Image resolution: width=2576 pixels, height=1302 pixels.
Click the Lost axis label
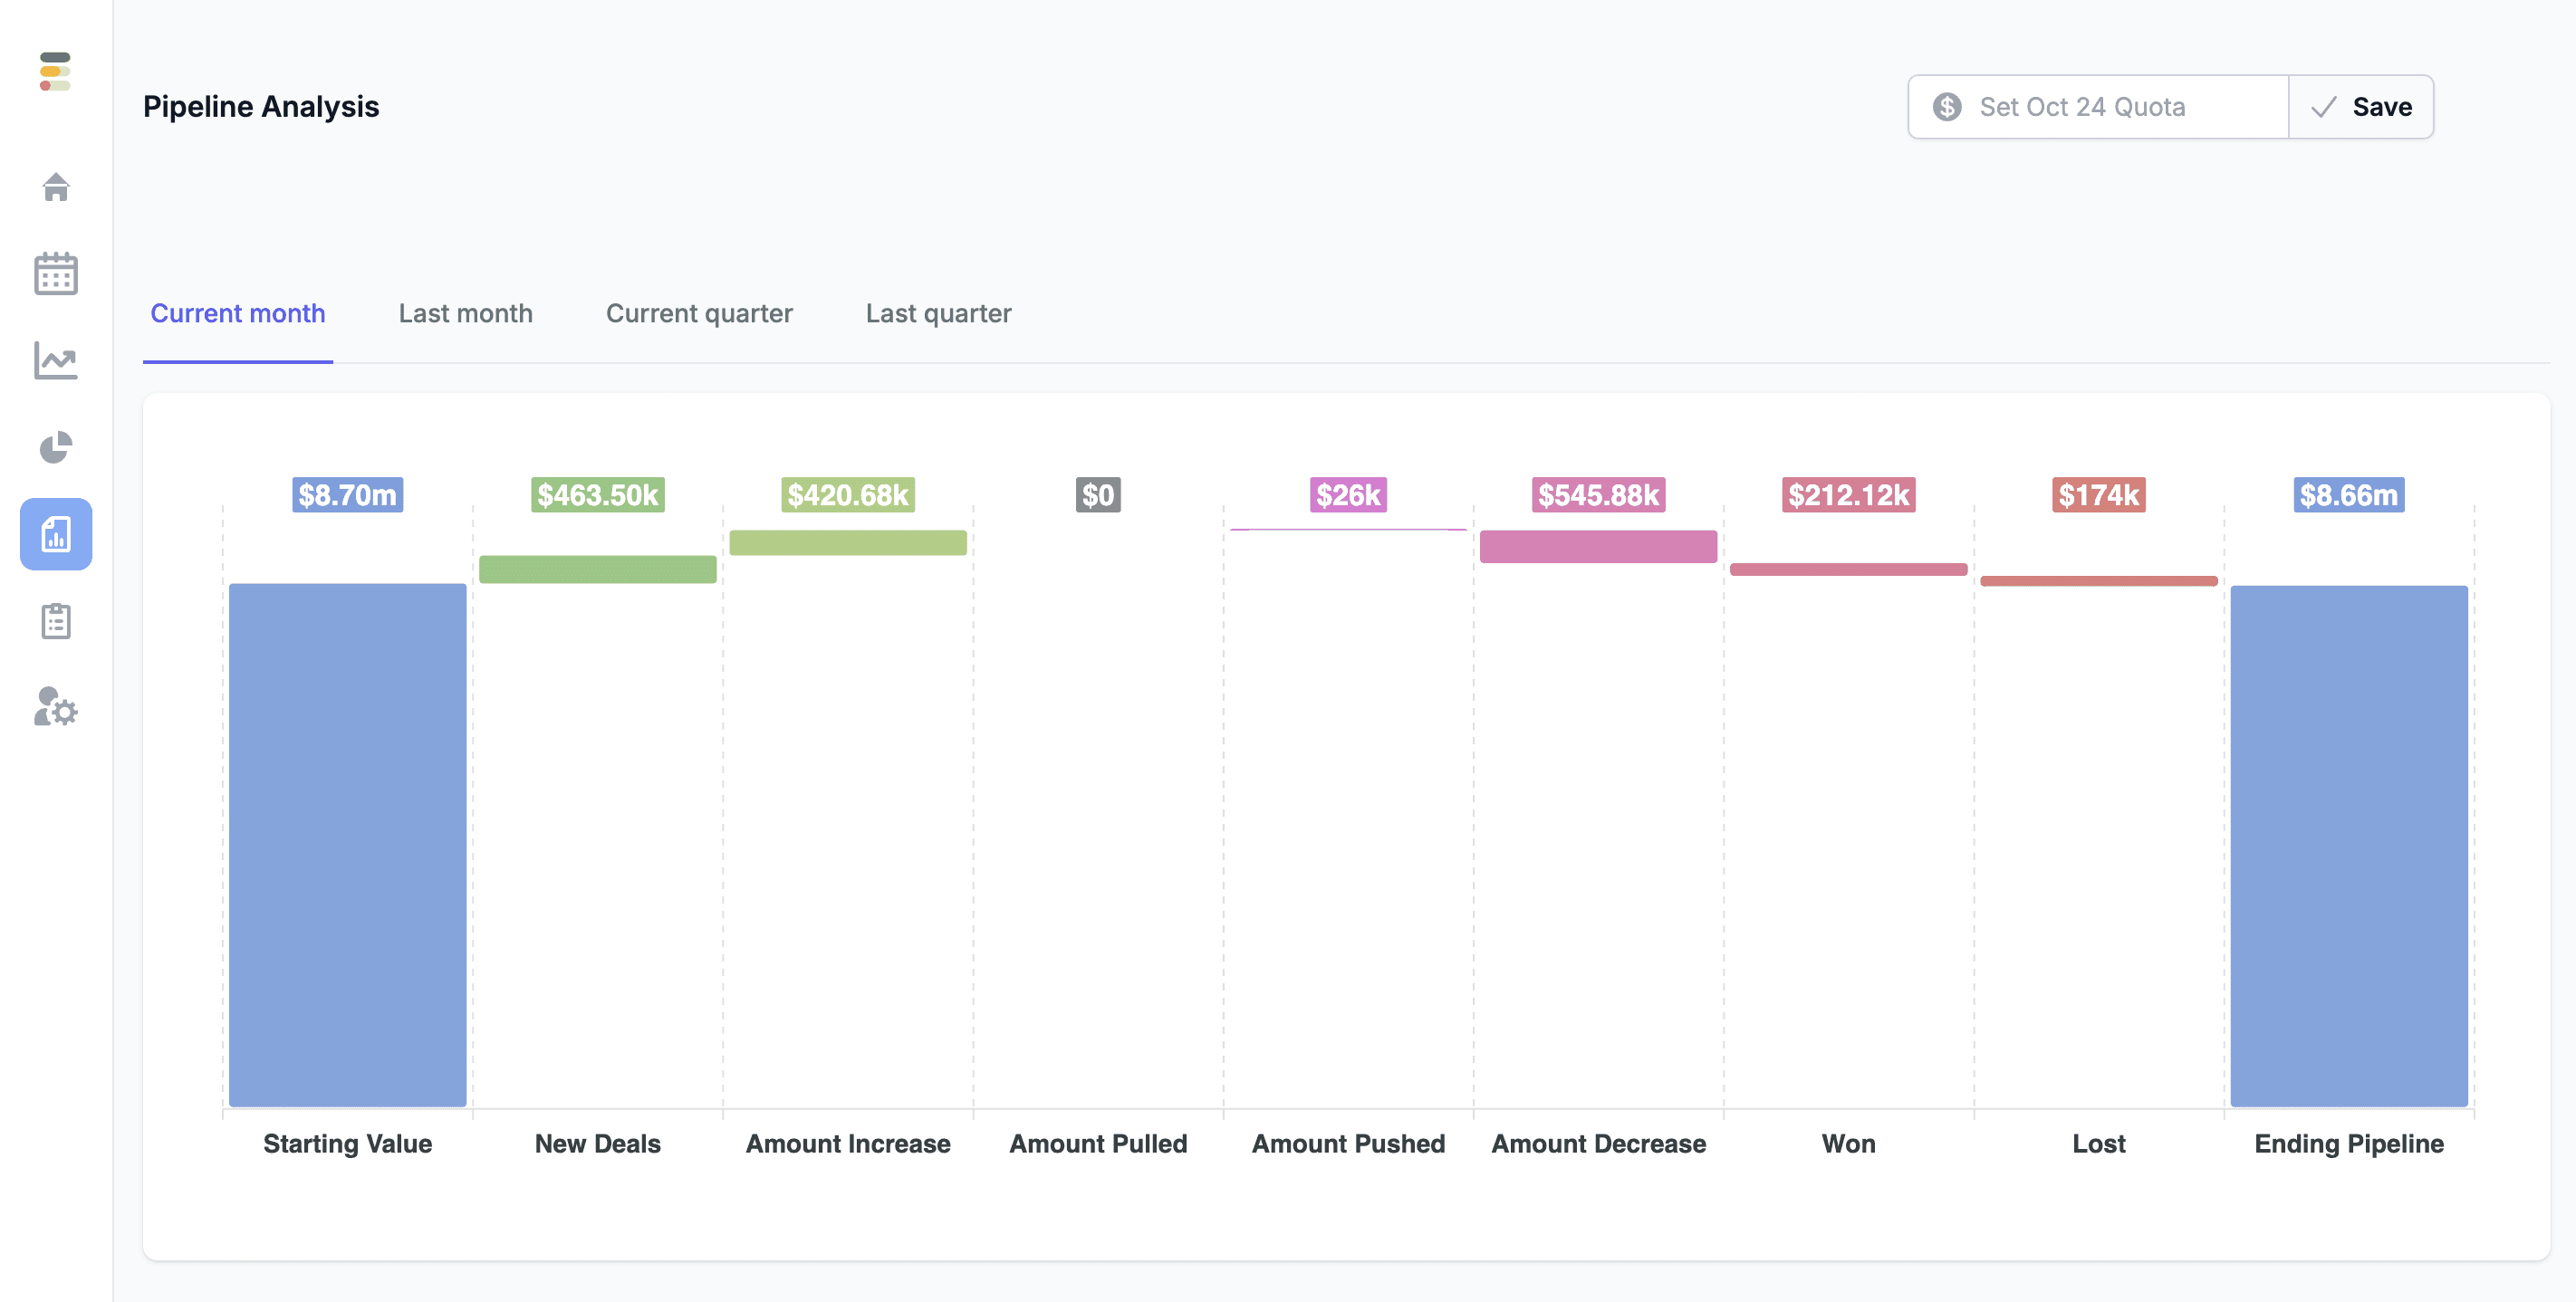pyautogui.click(x=2098, y=1144)
